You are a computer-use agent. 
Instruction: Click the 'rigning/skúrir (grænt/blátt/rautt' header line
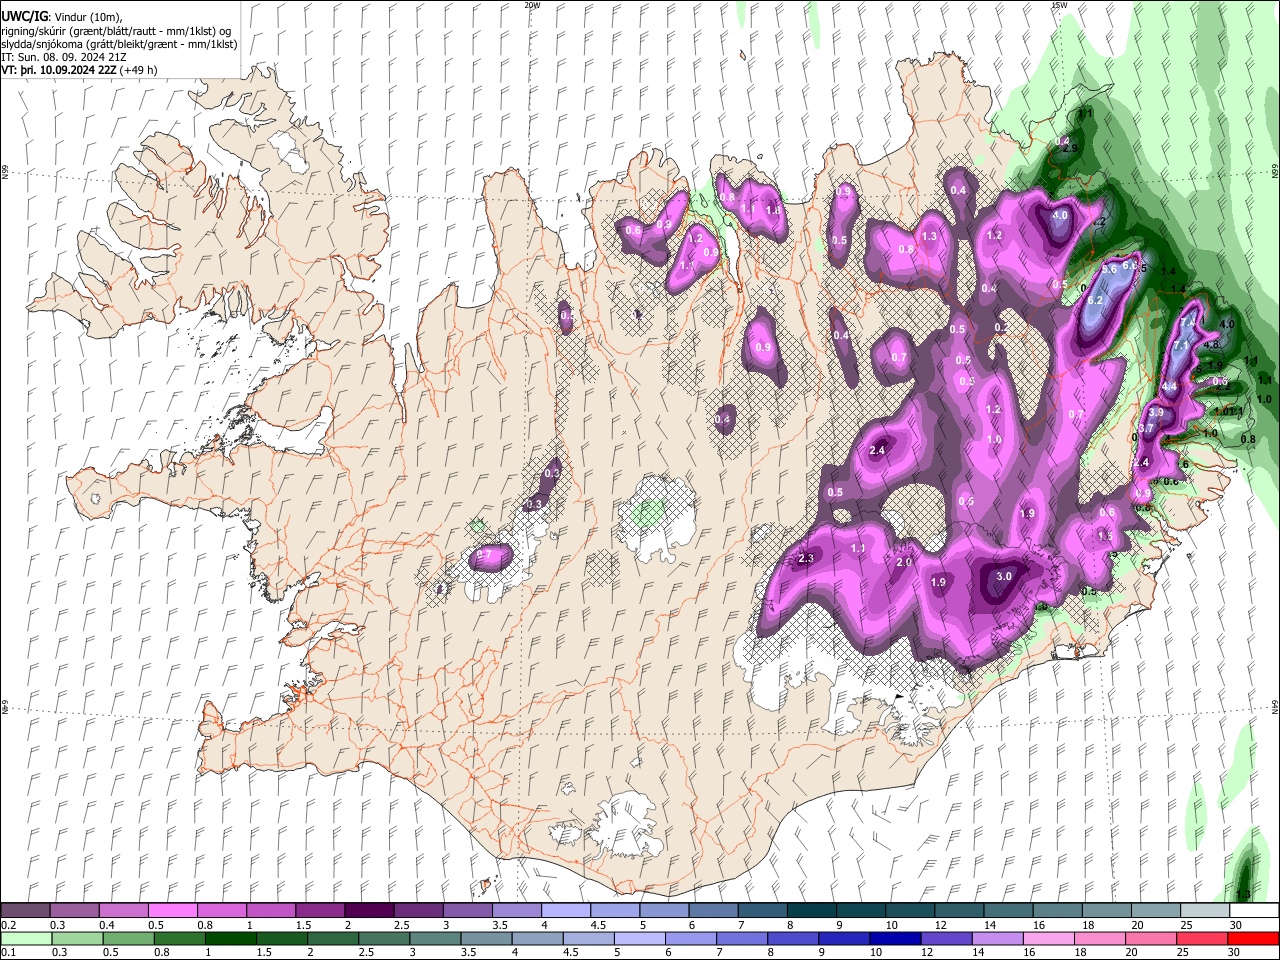point(117,30)
